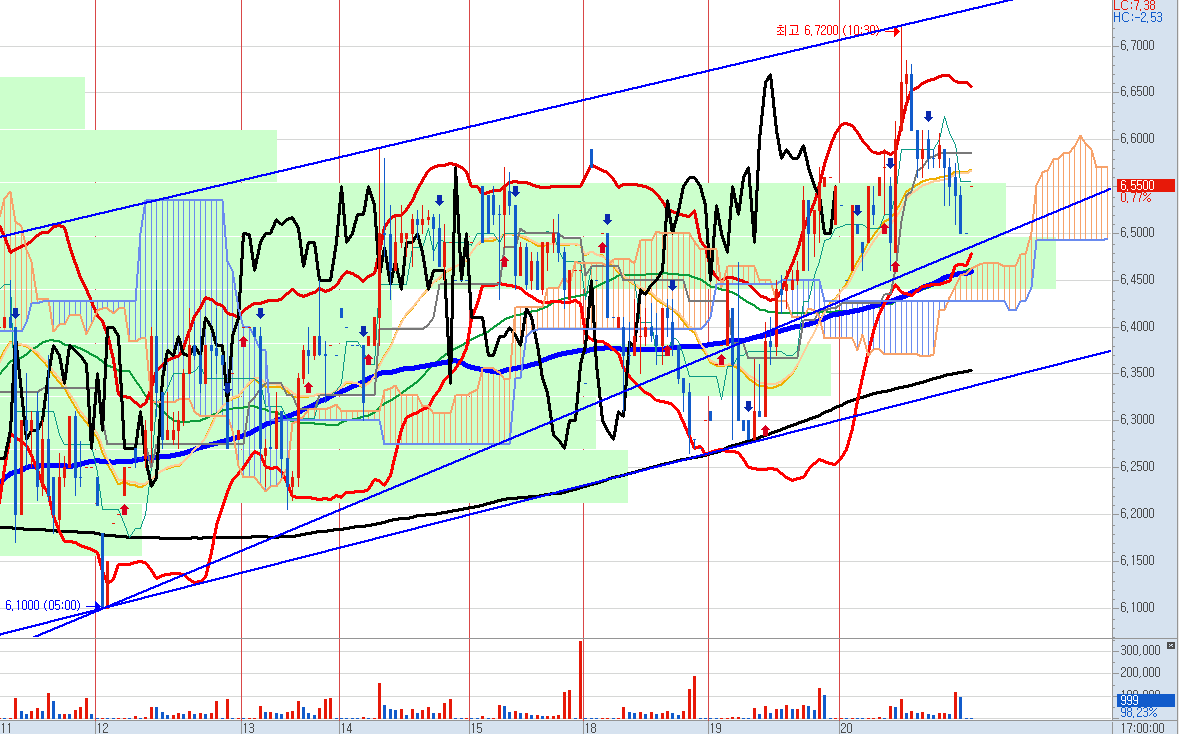Image resolution: width=1179 pixels, height=734 pixels.
Task: Close the volume pane with X icon
Action: coord(1171,646)
